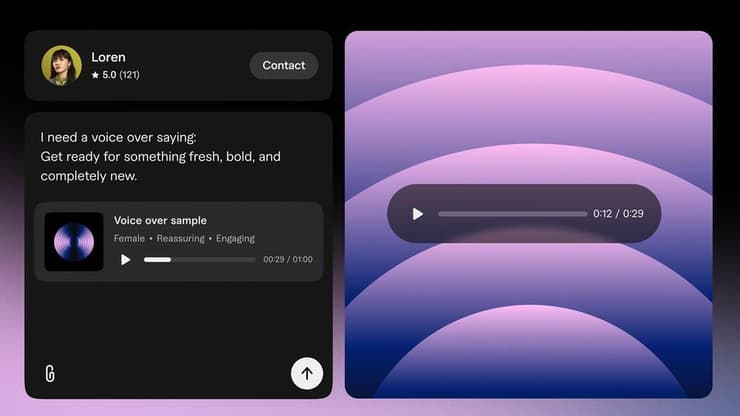Open Loren's profile avatar
740x416 pixels.
[x=61, y=65]
